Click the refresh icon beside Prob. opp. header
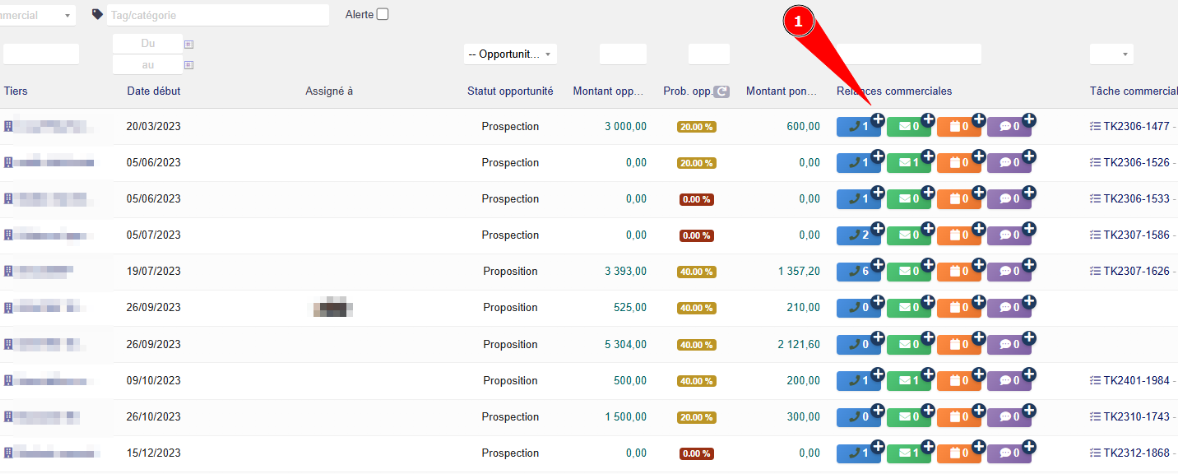The image size is (1188, 474). pyautogui.click(x=722, y=92)
